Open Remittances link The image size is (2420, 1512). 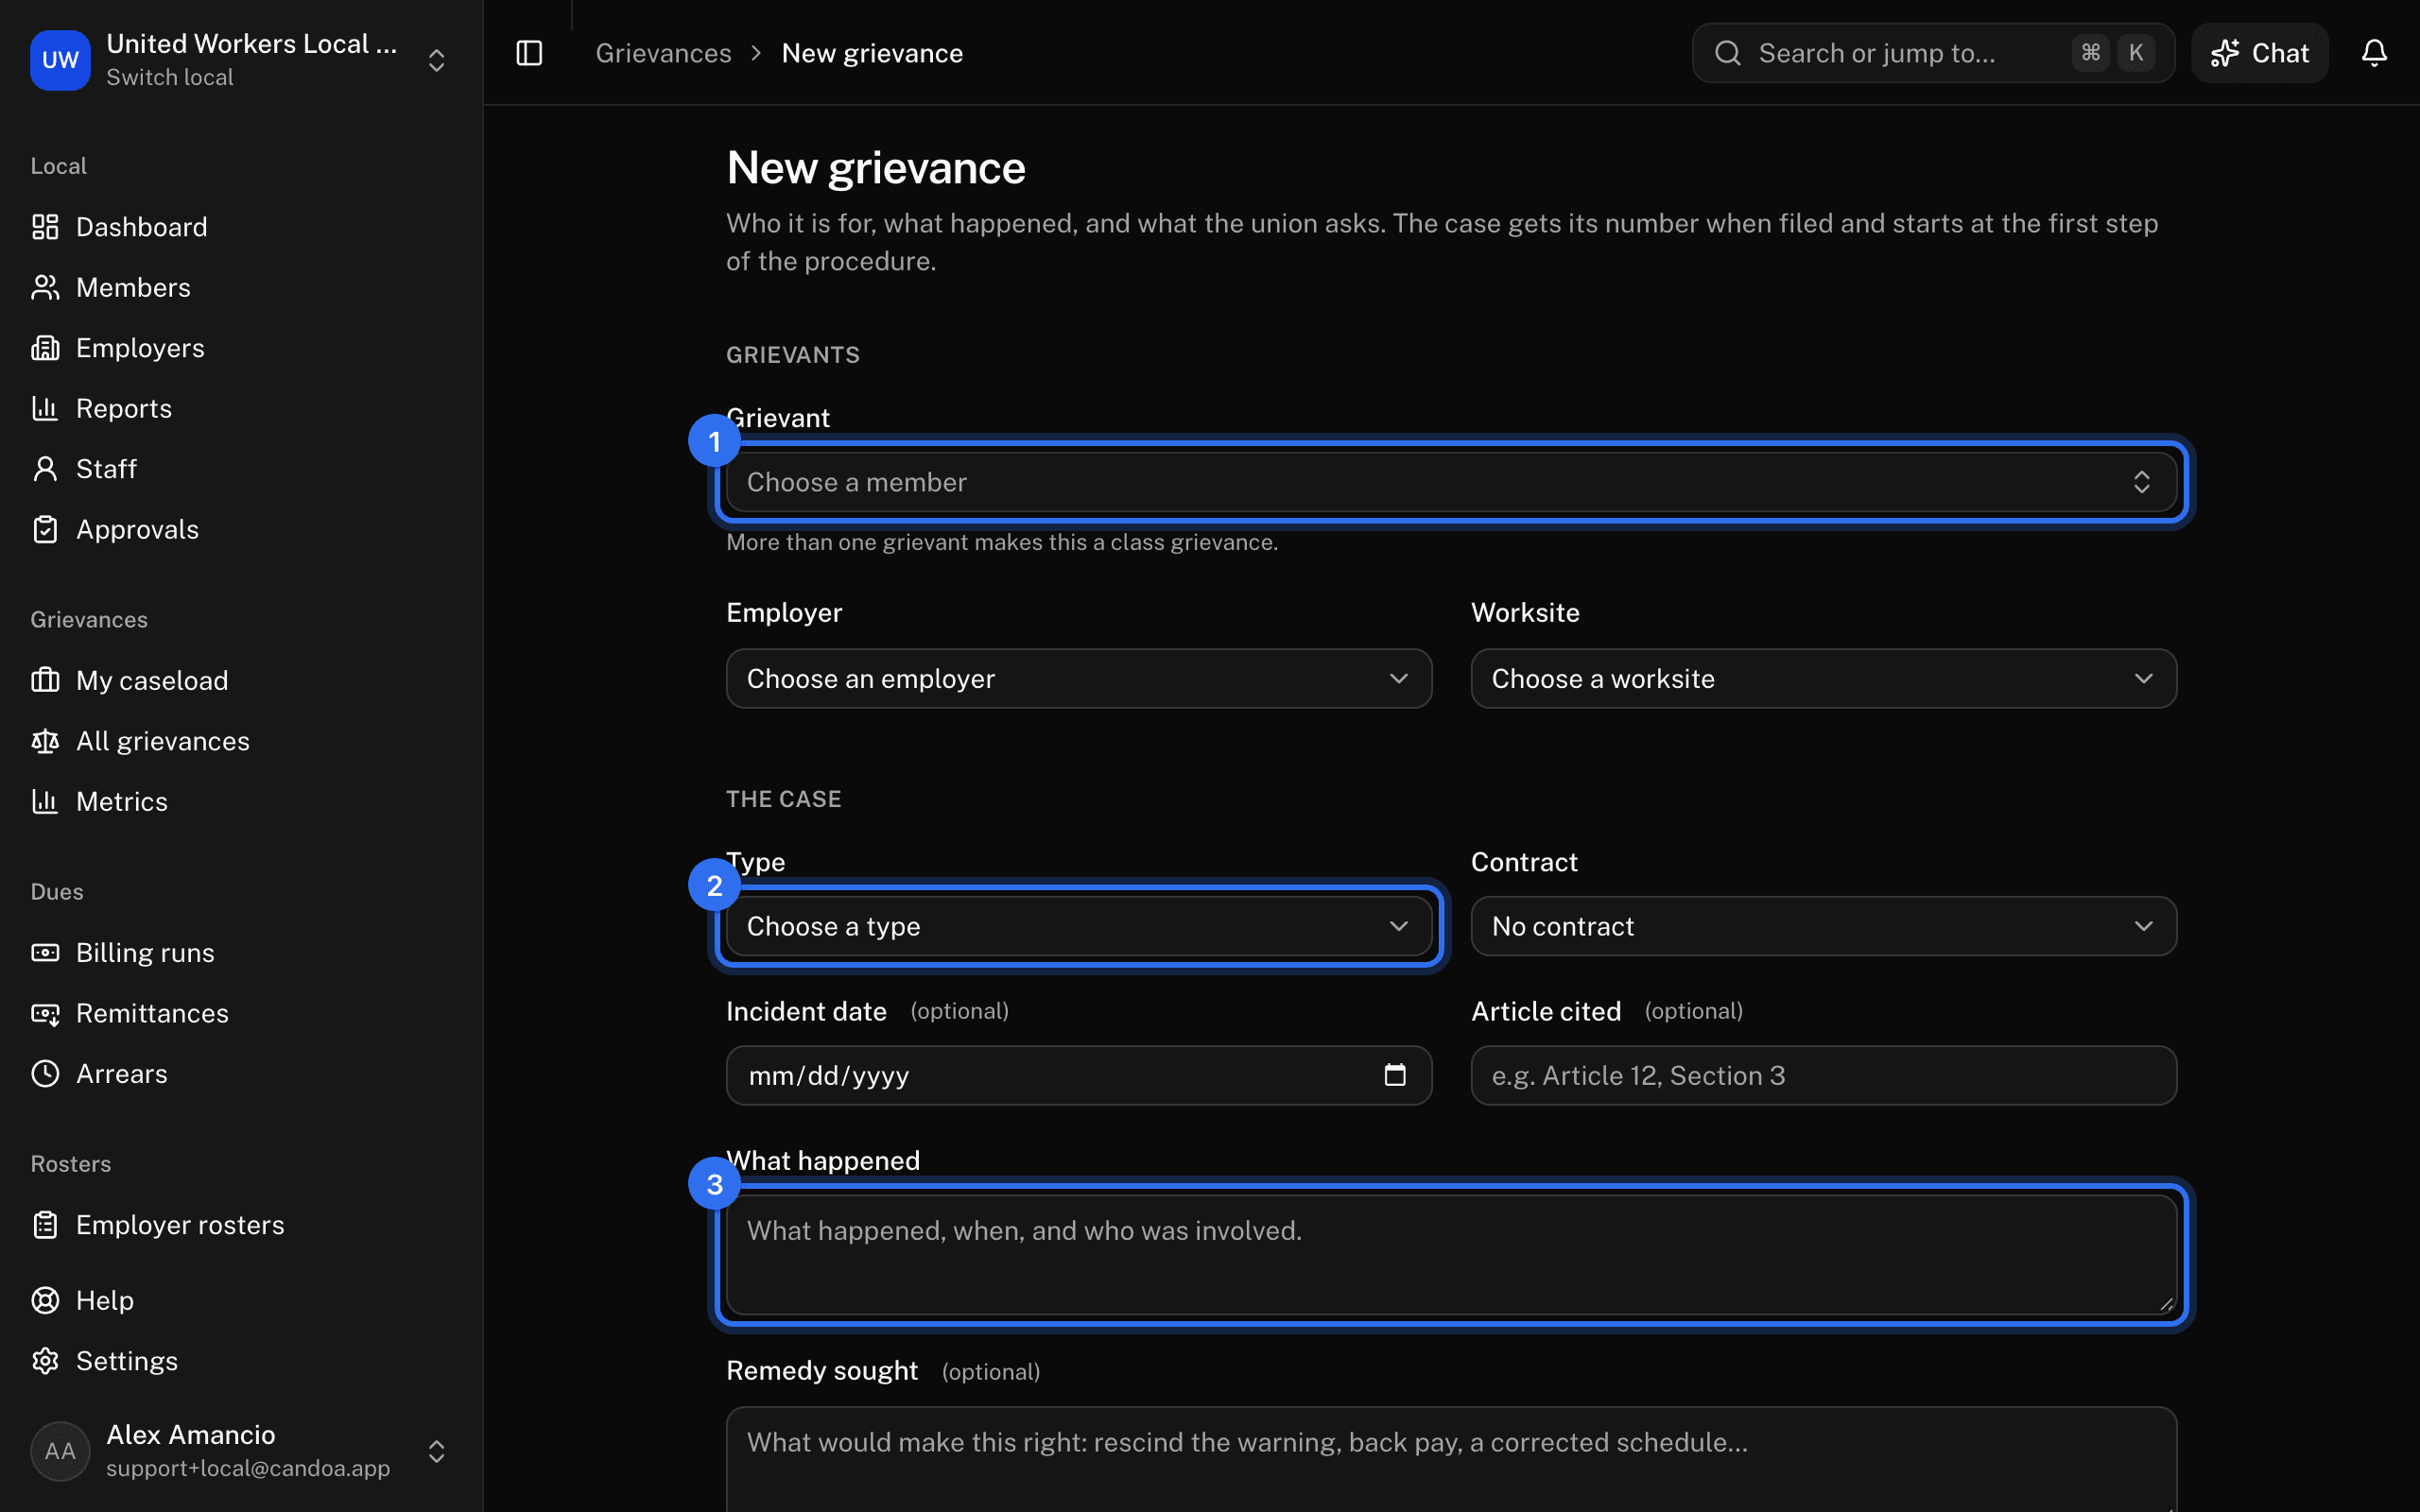click(152, 1013)
